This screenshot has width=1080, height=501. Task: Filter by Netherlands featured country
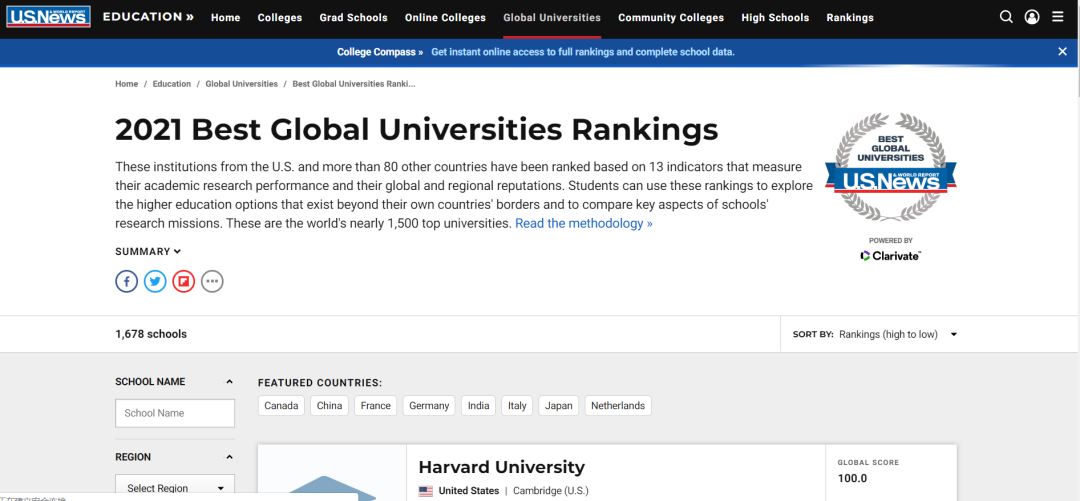[618, 406]
